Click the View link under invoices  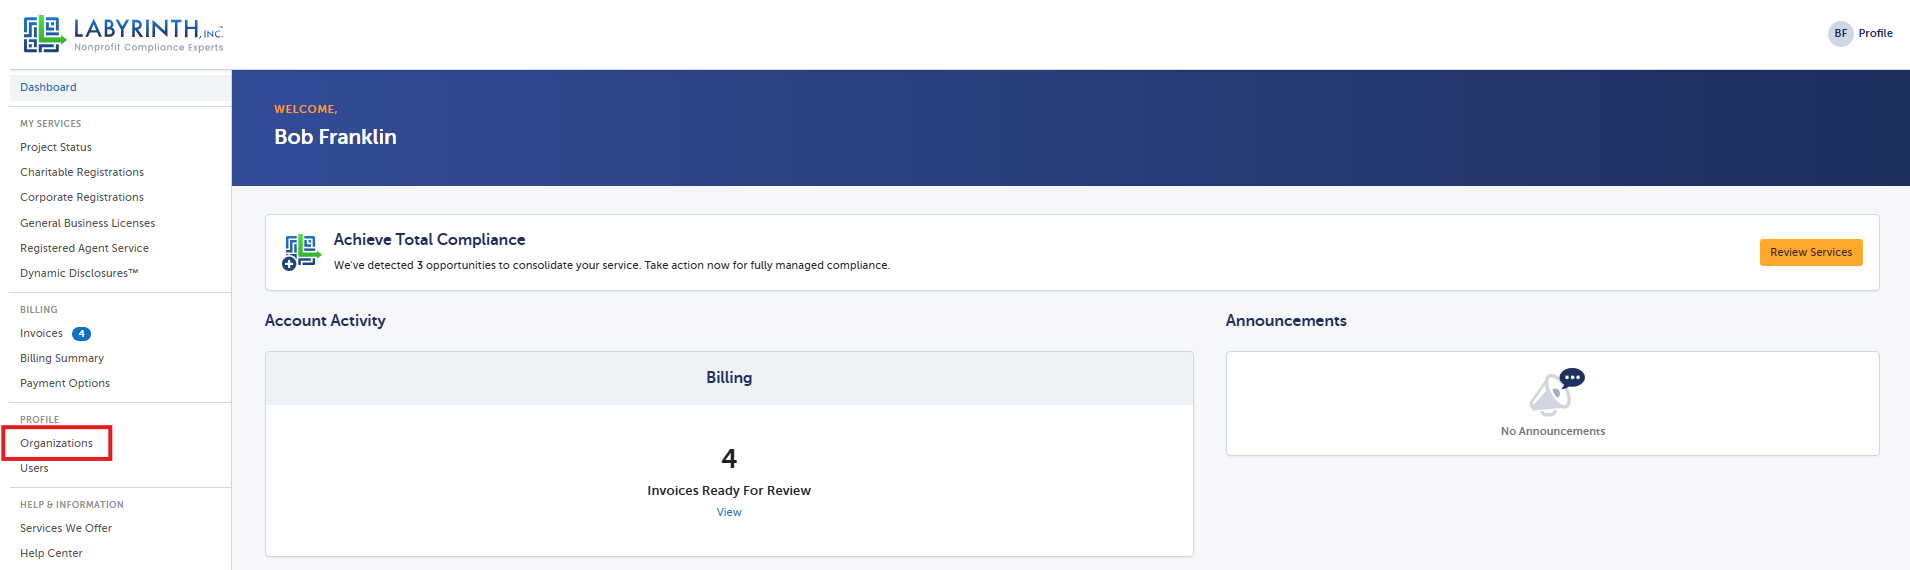[729, 512]
